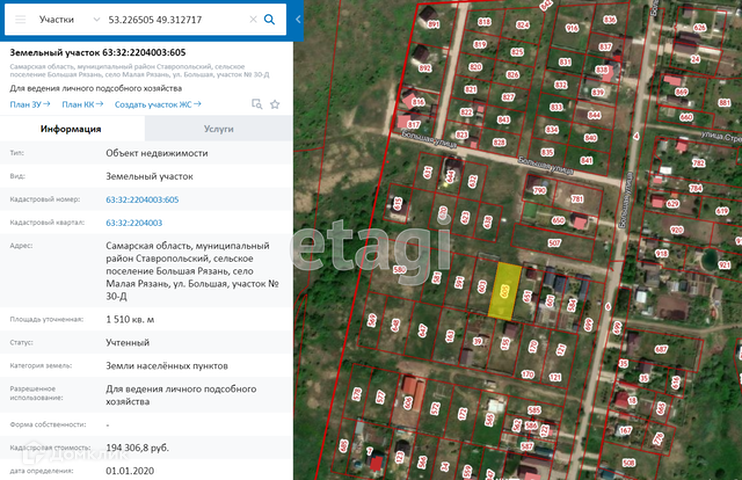Click the Объект недвижимости type value

click(157, 153)
